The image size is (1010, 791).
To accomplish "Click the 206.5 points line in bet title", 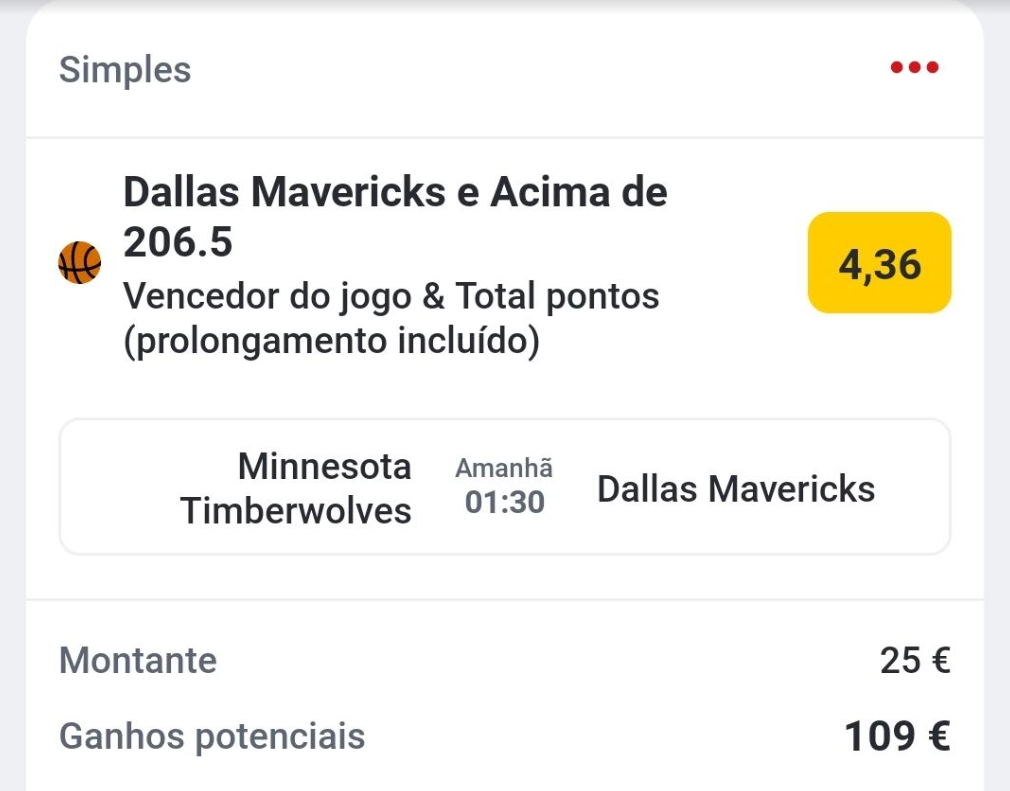I will pyautogui.click(x=178, y=242).
